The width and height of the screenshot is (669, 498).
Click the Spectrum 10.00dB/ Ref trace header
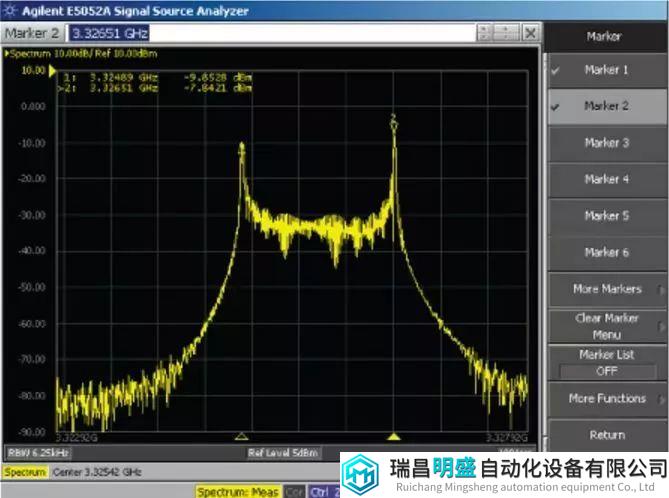(81, 54)
